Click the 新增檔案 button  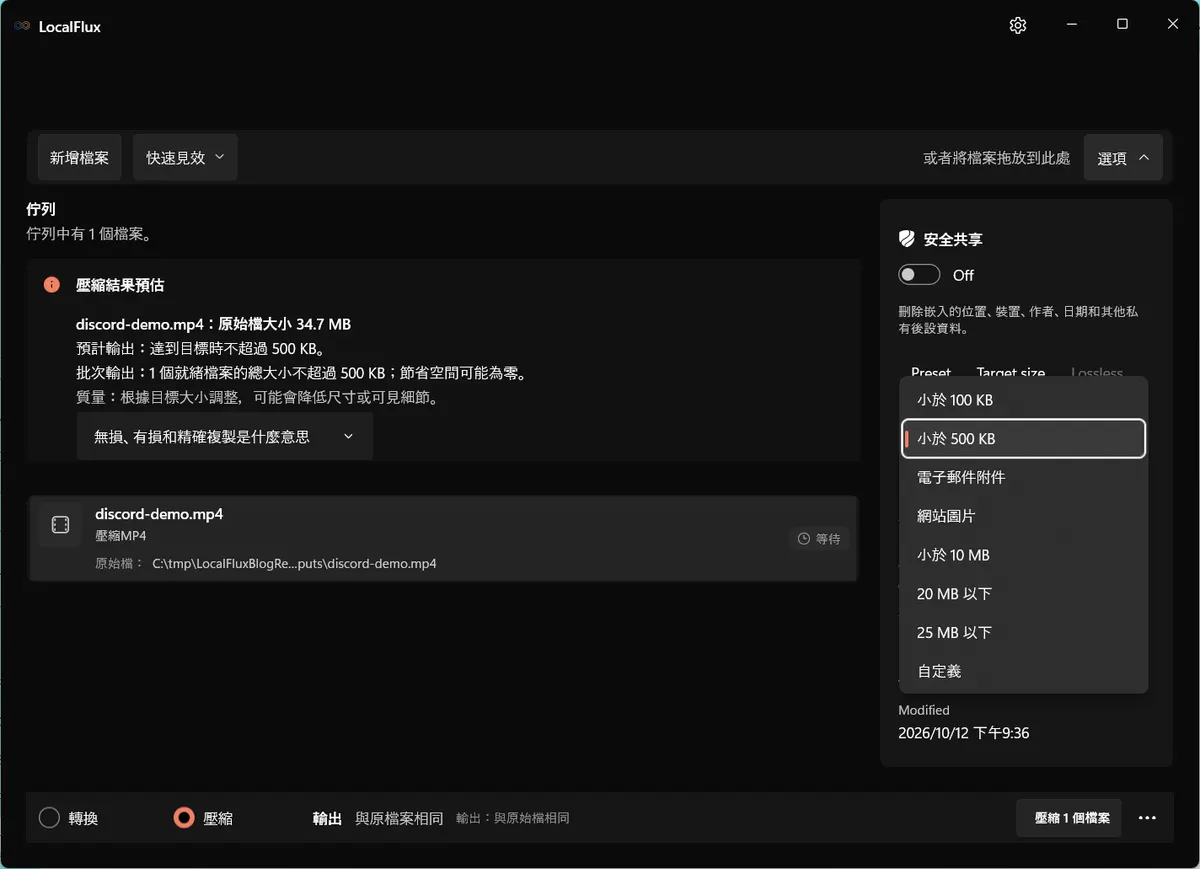pyautogui.click(x=80, y=158)
